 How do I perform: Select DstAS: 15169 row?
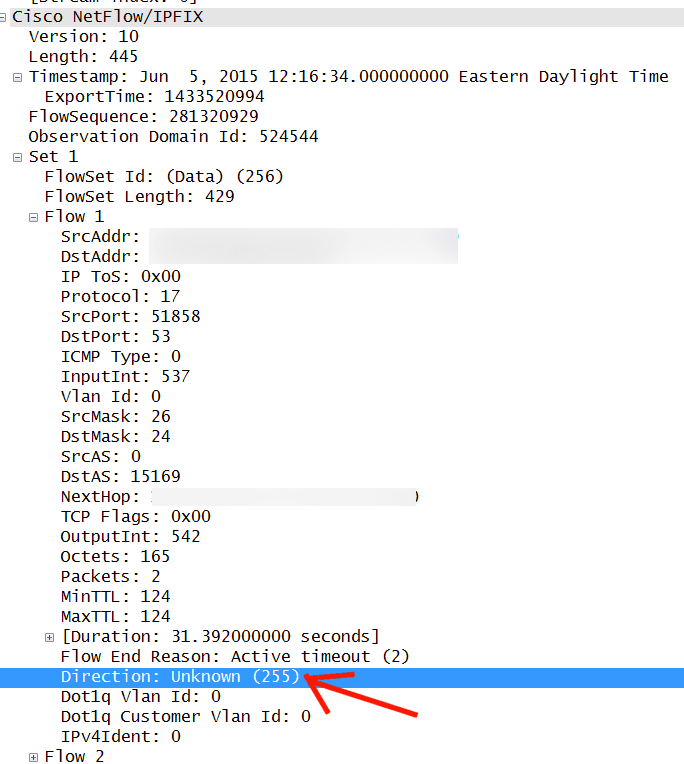pyautogui.click(x=121, y=477)
